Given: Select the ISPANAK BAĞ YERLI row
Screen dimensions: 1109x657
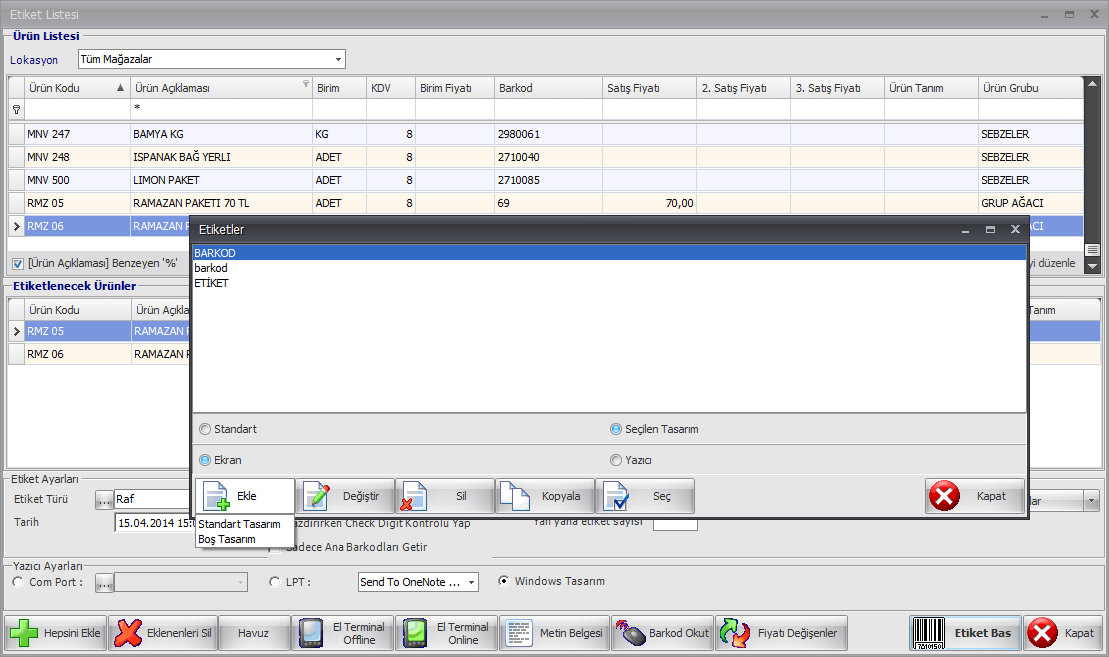Looking at the screenshot, I should 545,157.
